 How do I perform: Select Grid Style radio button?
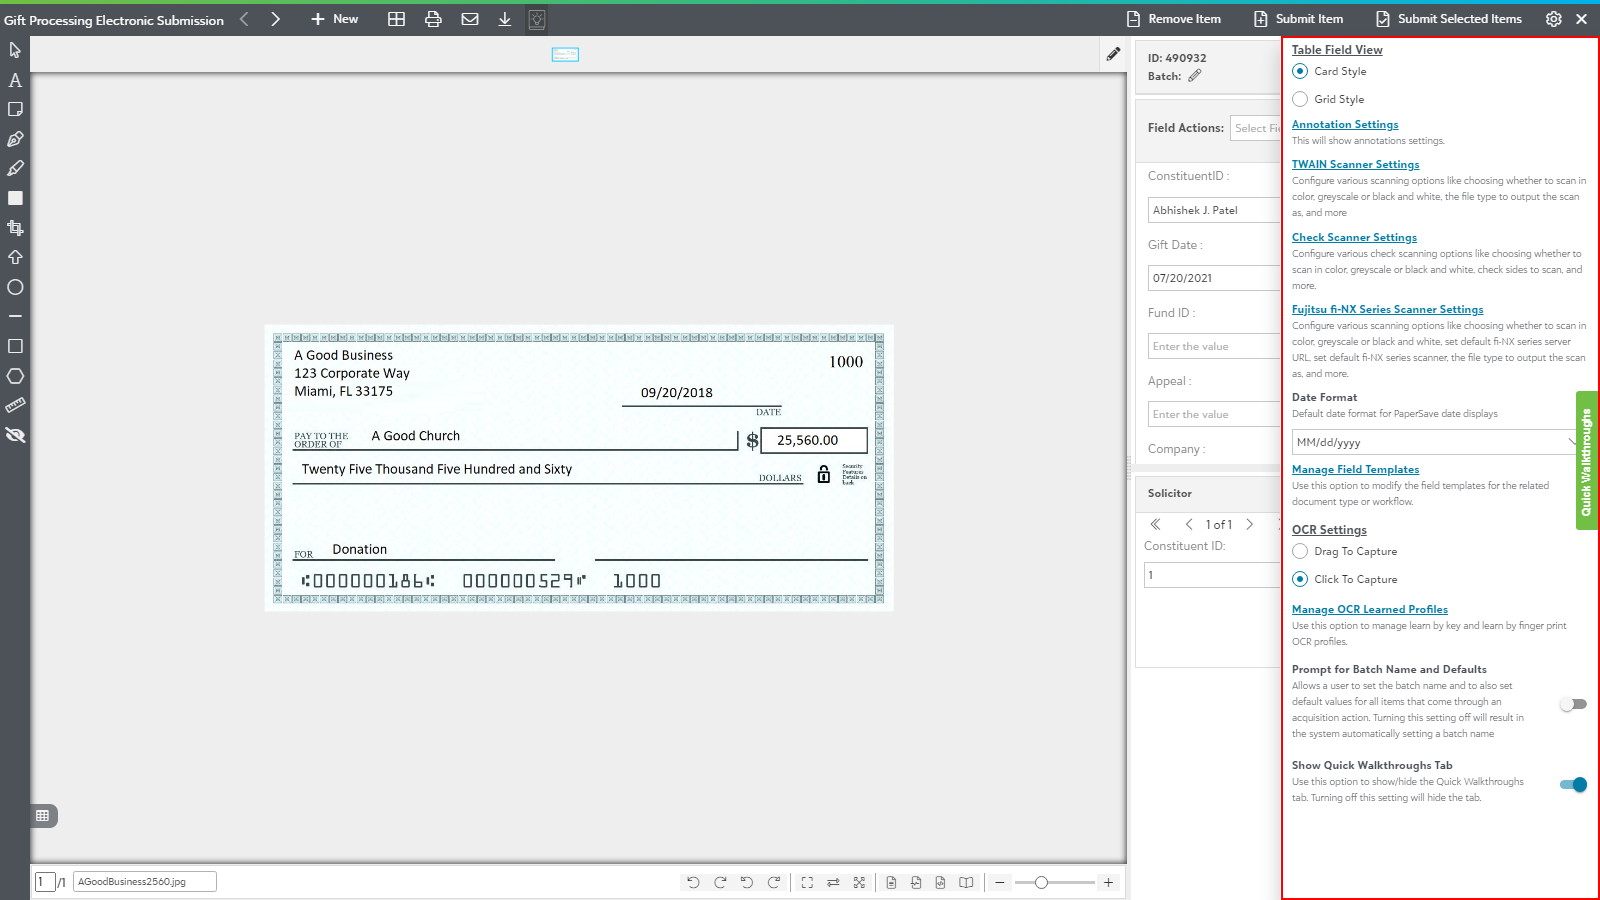(1300, 99)
